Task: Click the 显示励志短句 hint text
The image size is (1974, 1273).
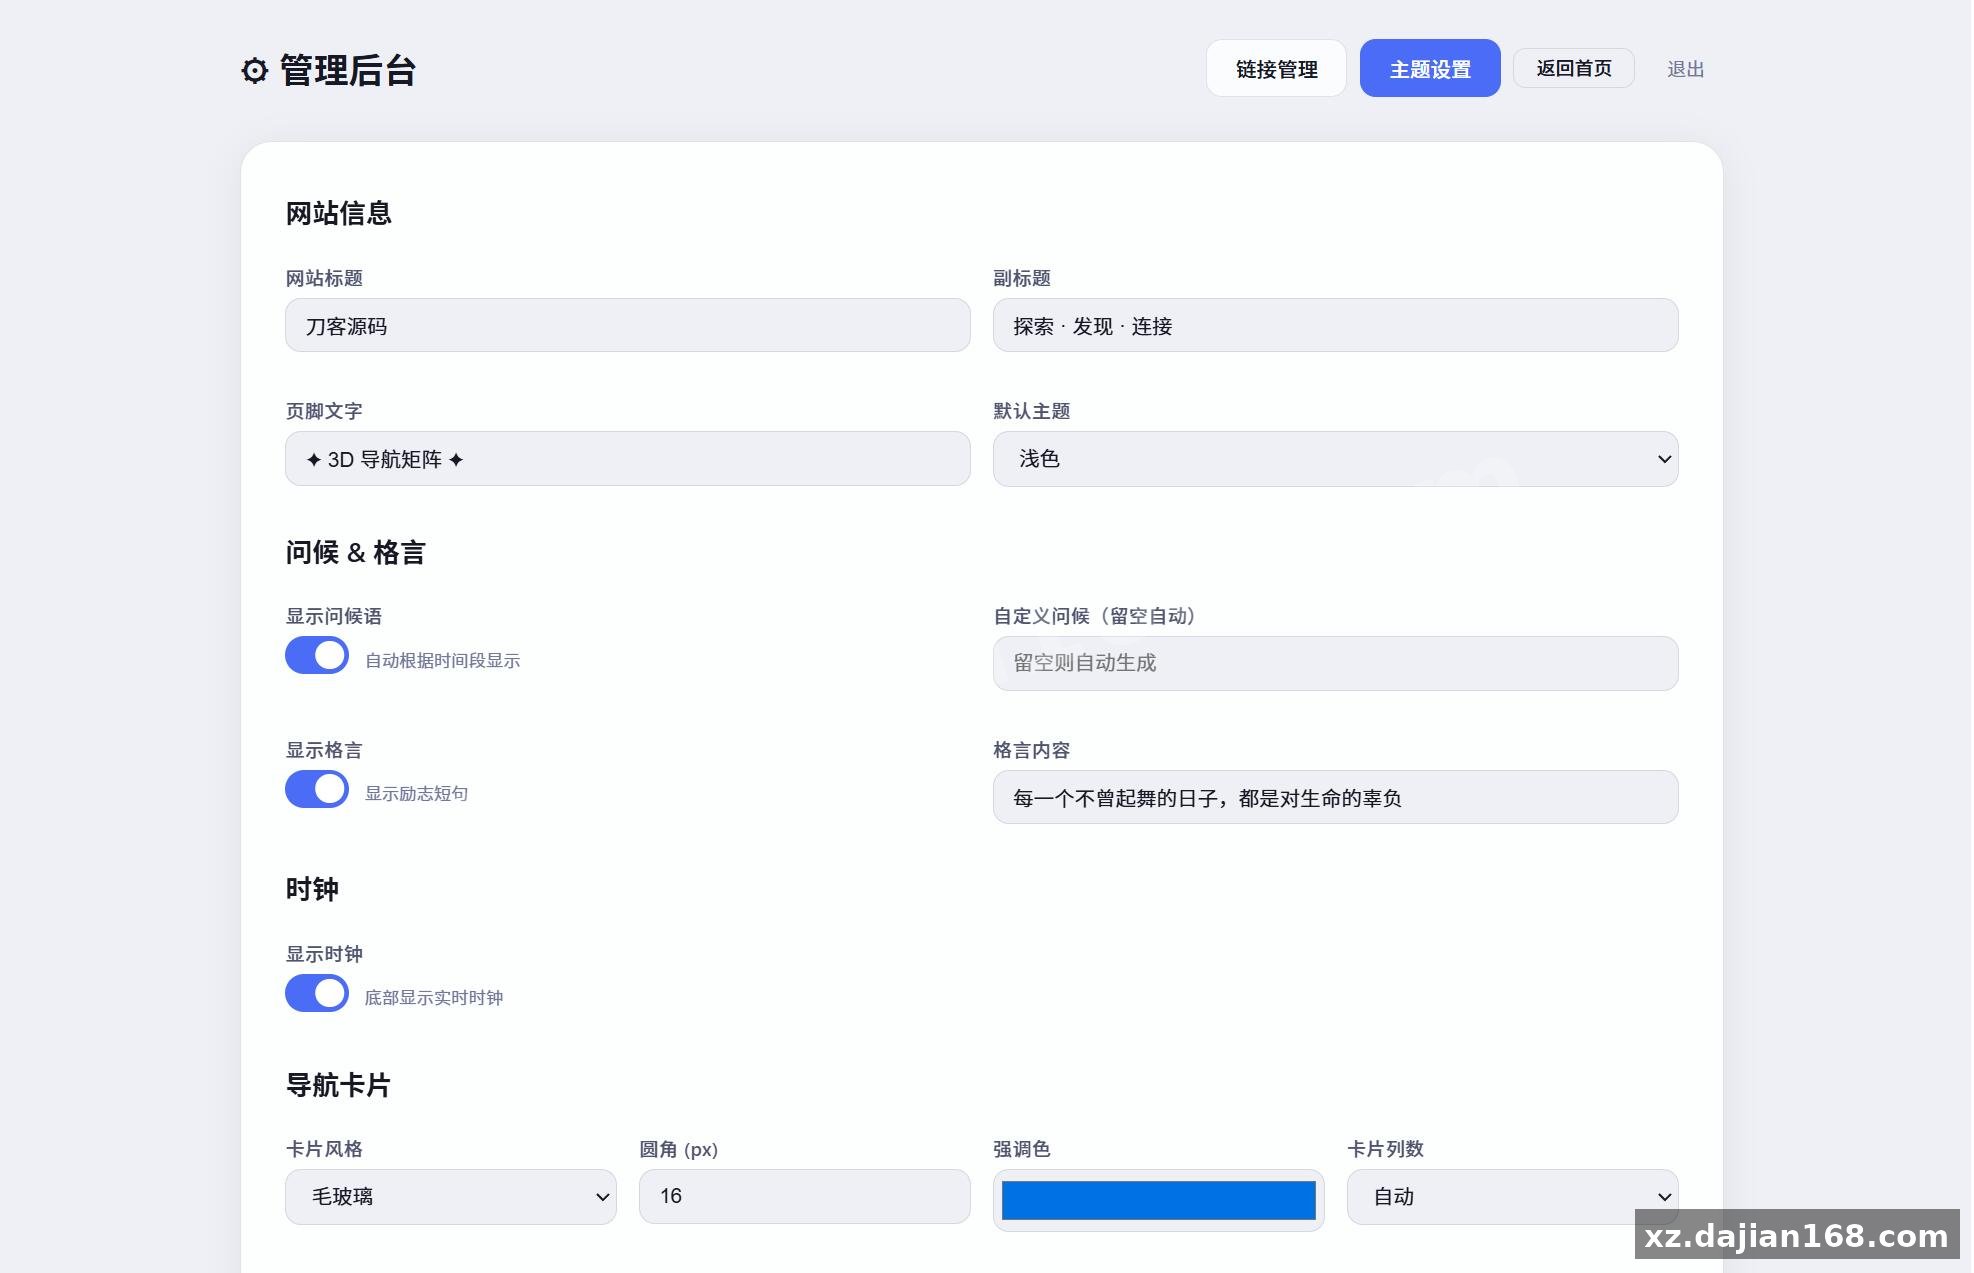Action: [x=416, y=793]
